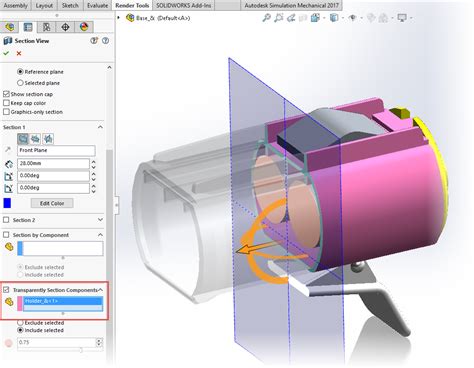474x368 pixels.
Task: Open the Display Style cube icon
Action: [x=334, y=18]
